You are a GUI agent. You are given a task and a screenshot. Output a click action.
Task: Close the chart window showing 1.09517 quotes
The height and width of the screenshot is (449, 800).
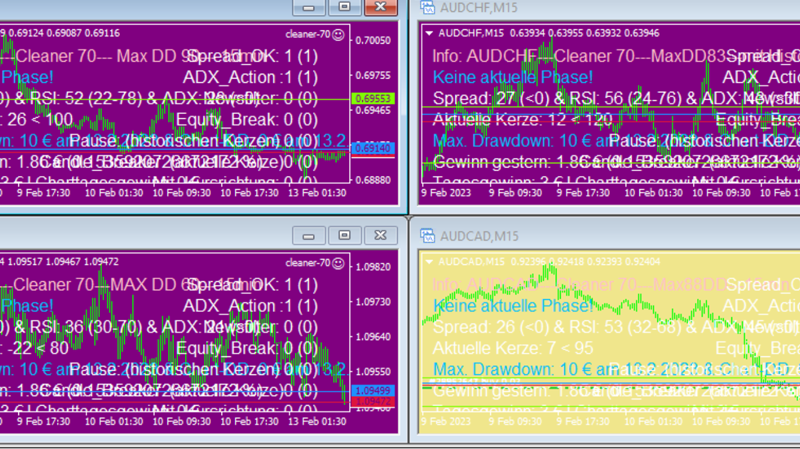[x=381, y=236]
